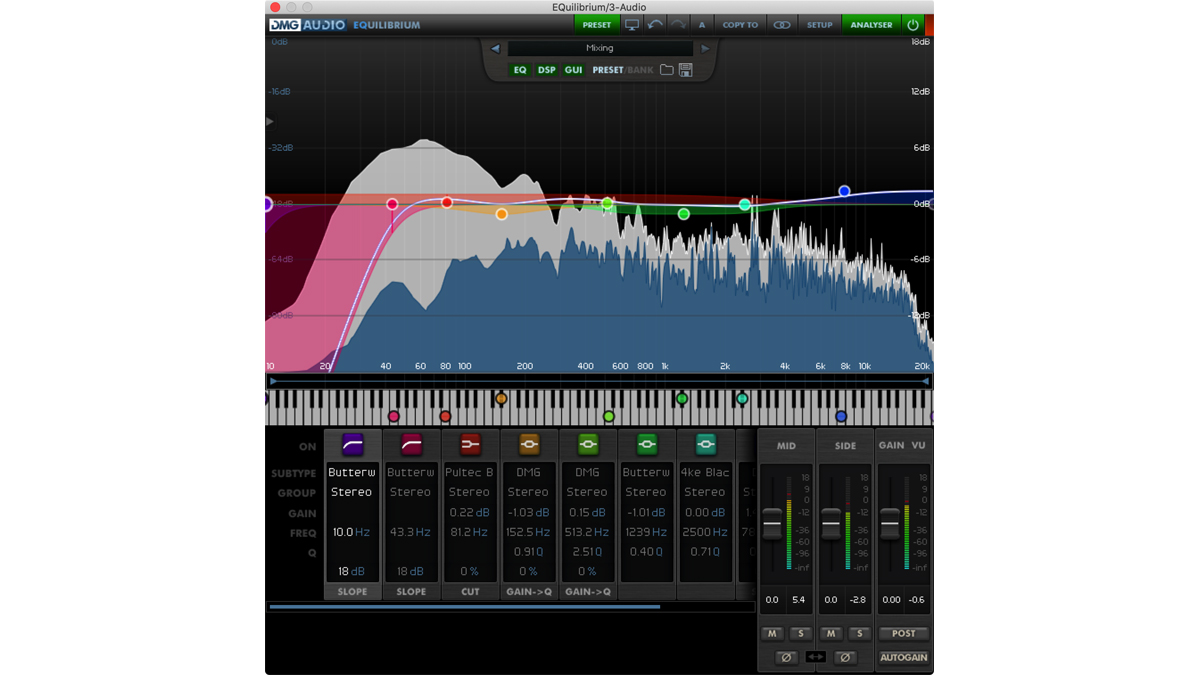Click the blue marker on piano keyboard
The height and width of the screenshot is (675, 1200).
tap(841, 416)
